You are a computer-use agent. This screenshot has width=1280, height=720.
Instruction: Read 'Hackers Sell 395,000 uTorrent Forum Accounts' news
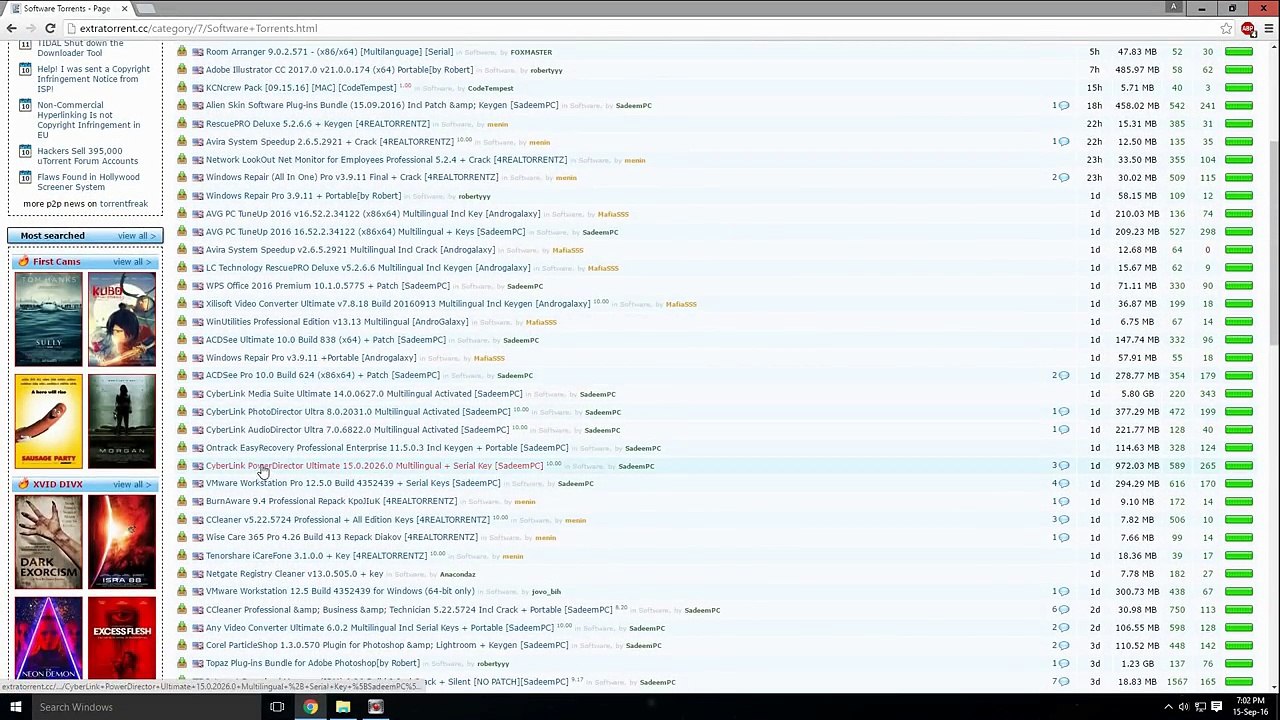pos(88,156)
